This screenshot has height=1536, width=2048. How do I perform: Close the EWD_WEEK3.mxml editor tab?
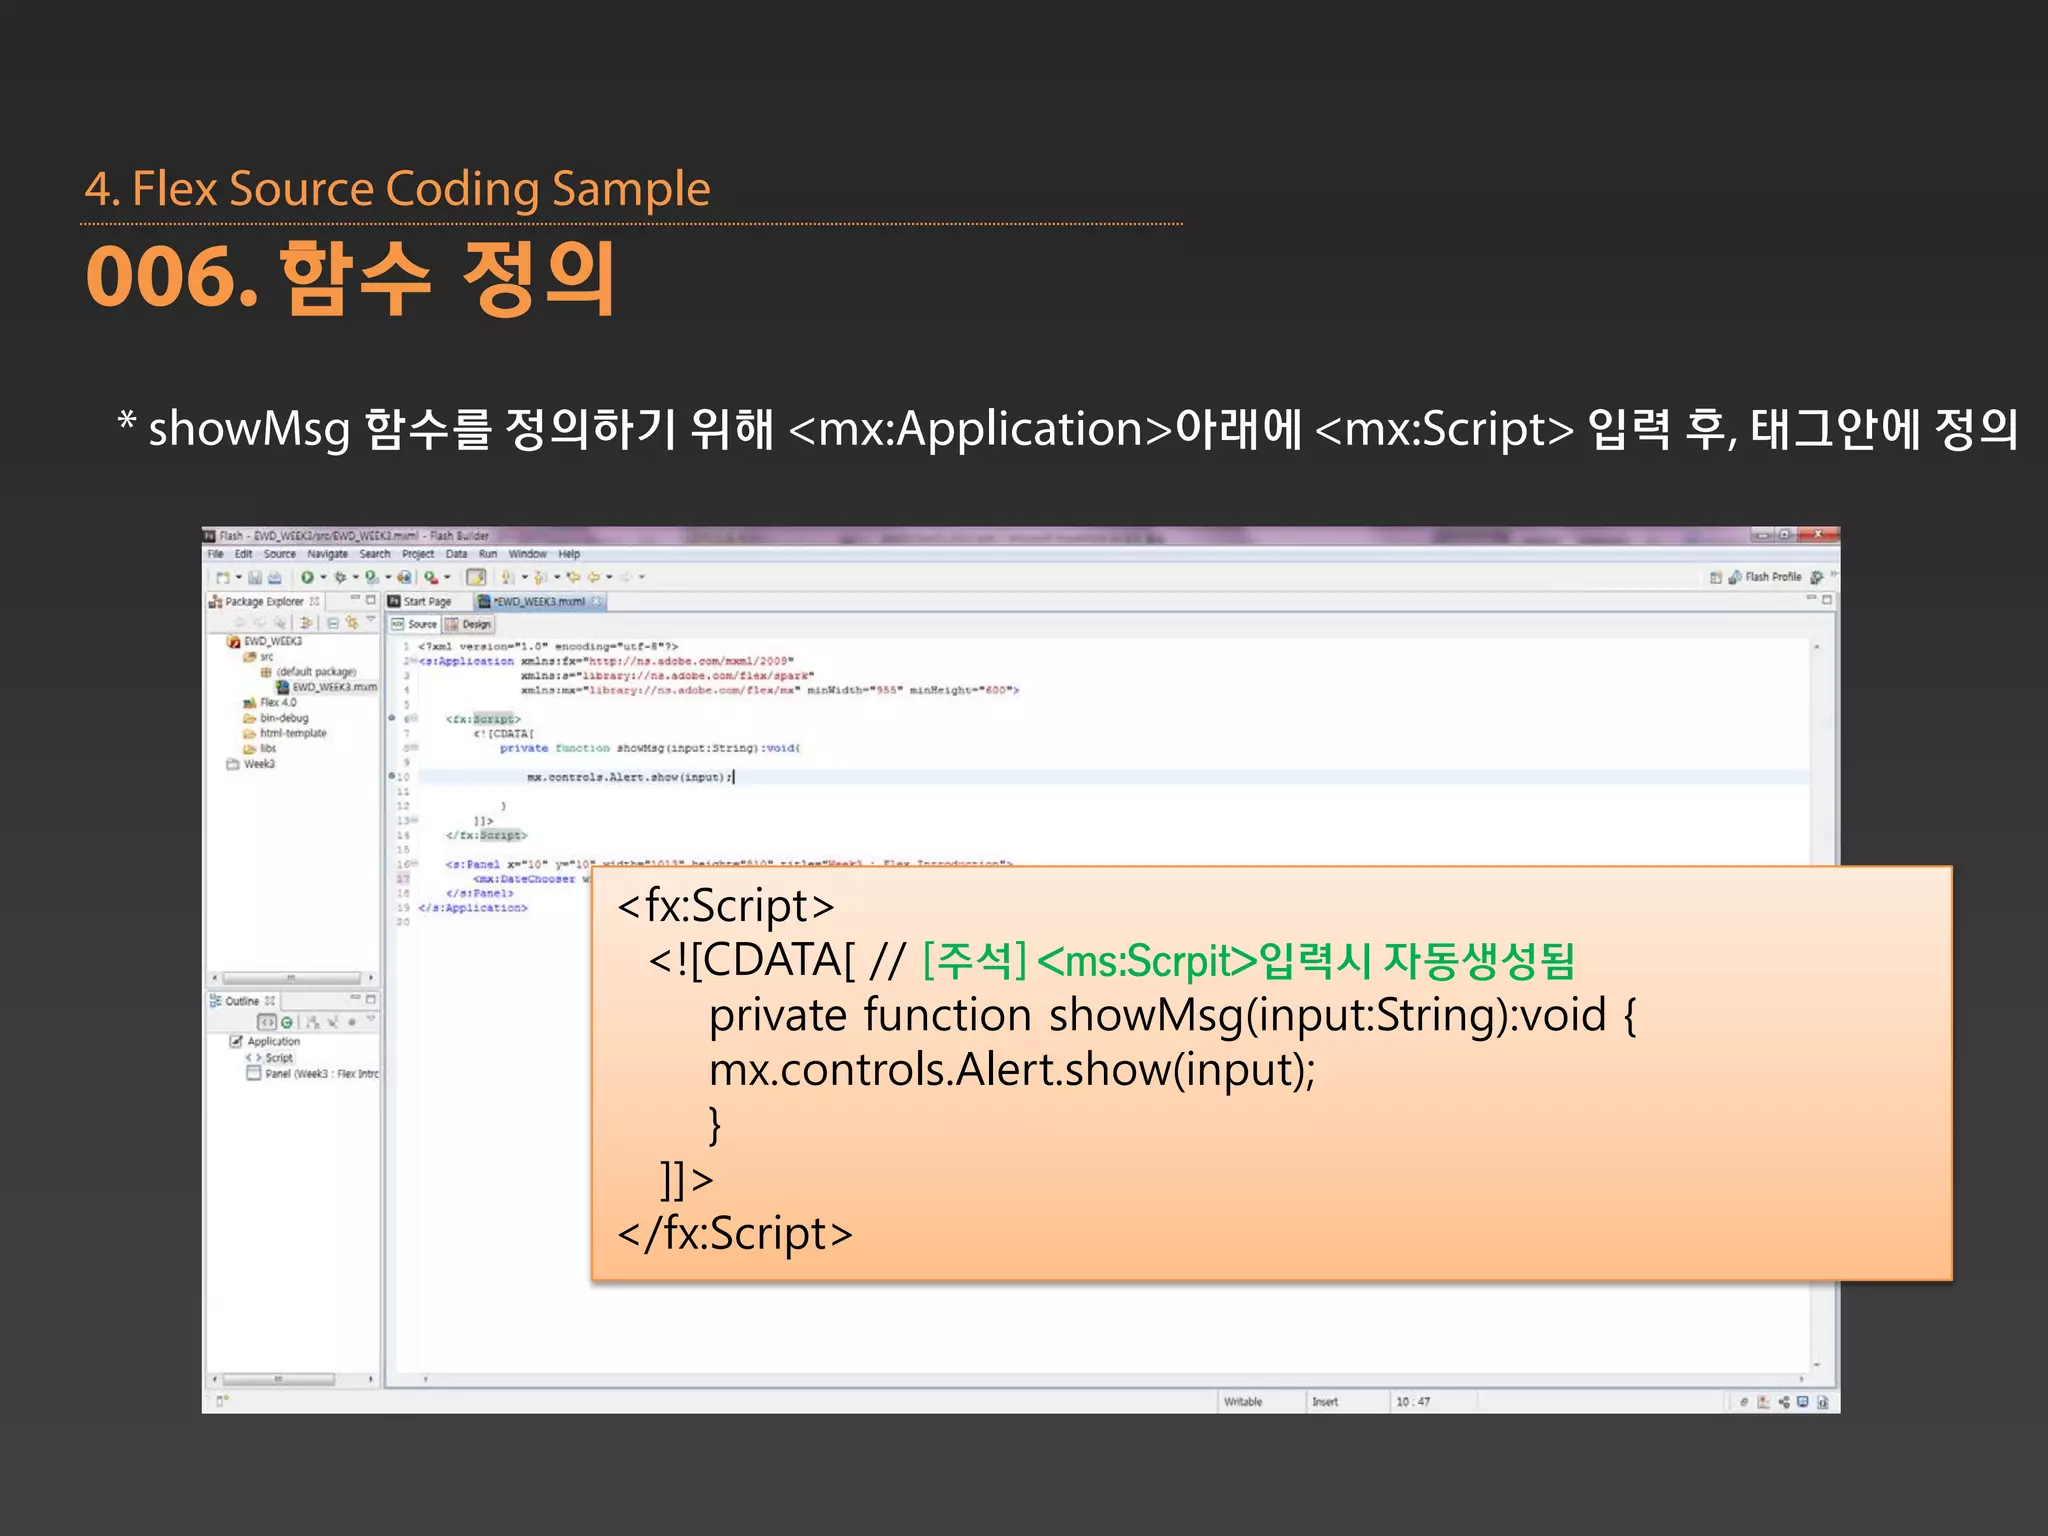pos(597,601)
